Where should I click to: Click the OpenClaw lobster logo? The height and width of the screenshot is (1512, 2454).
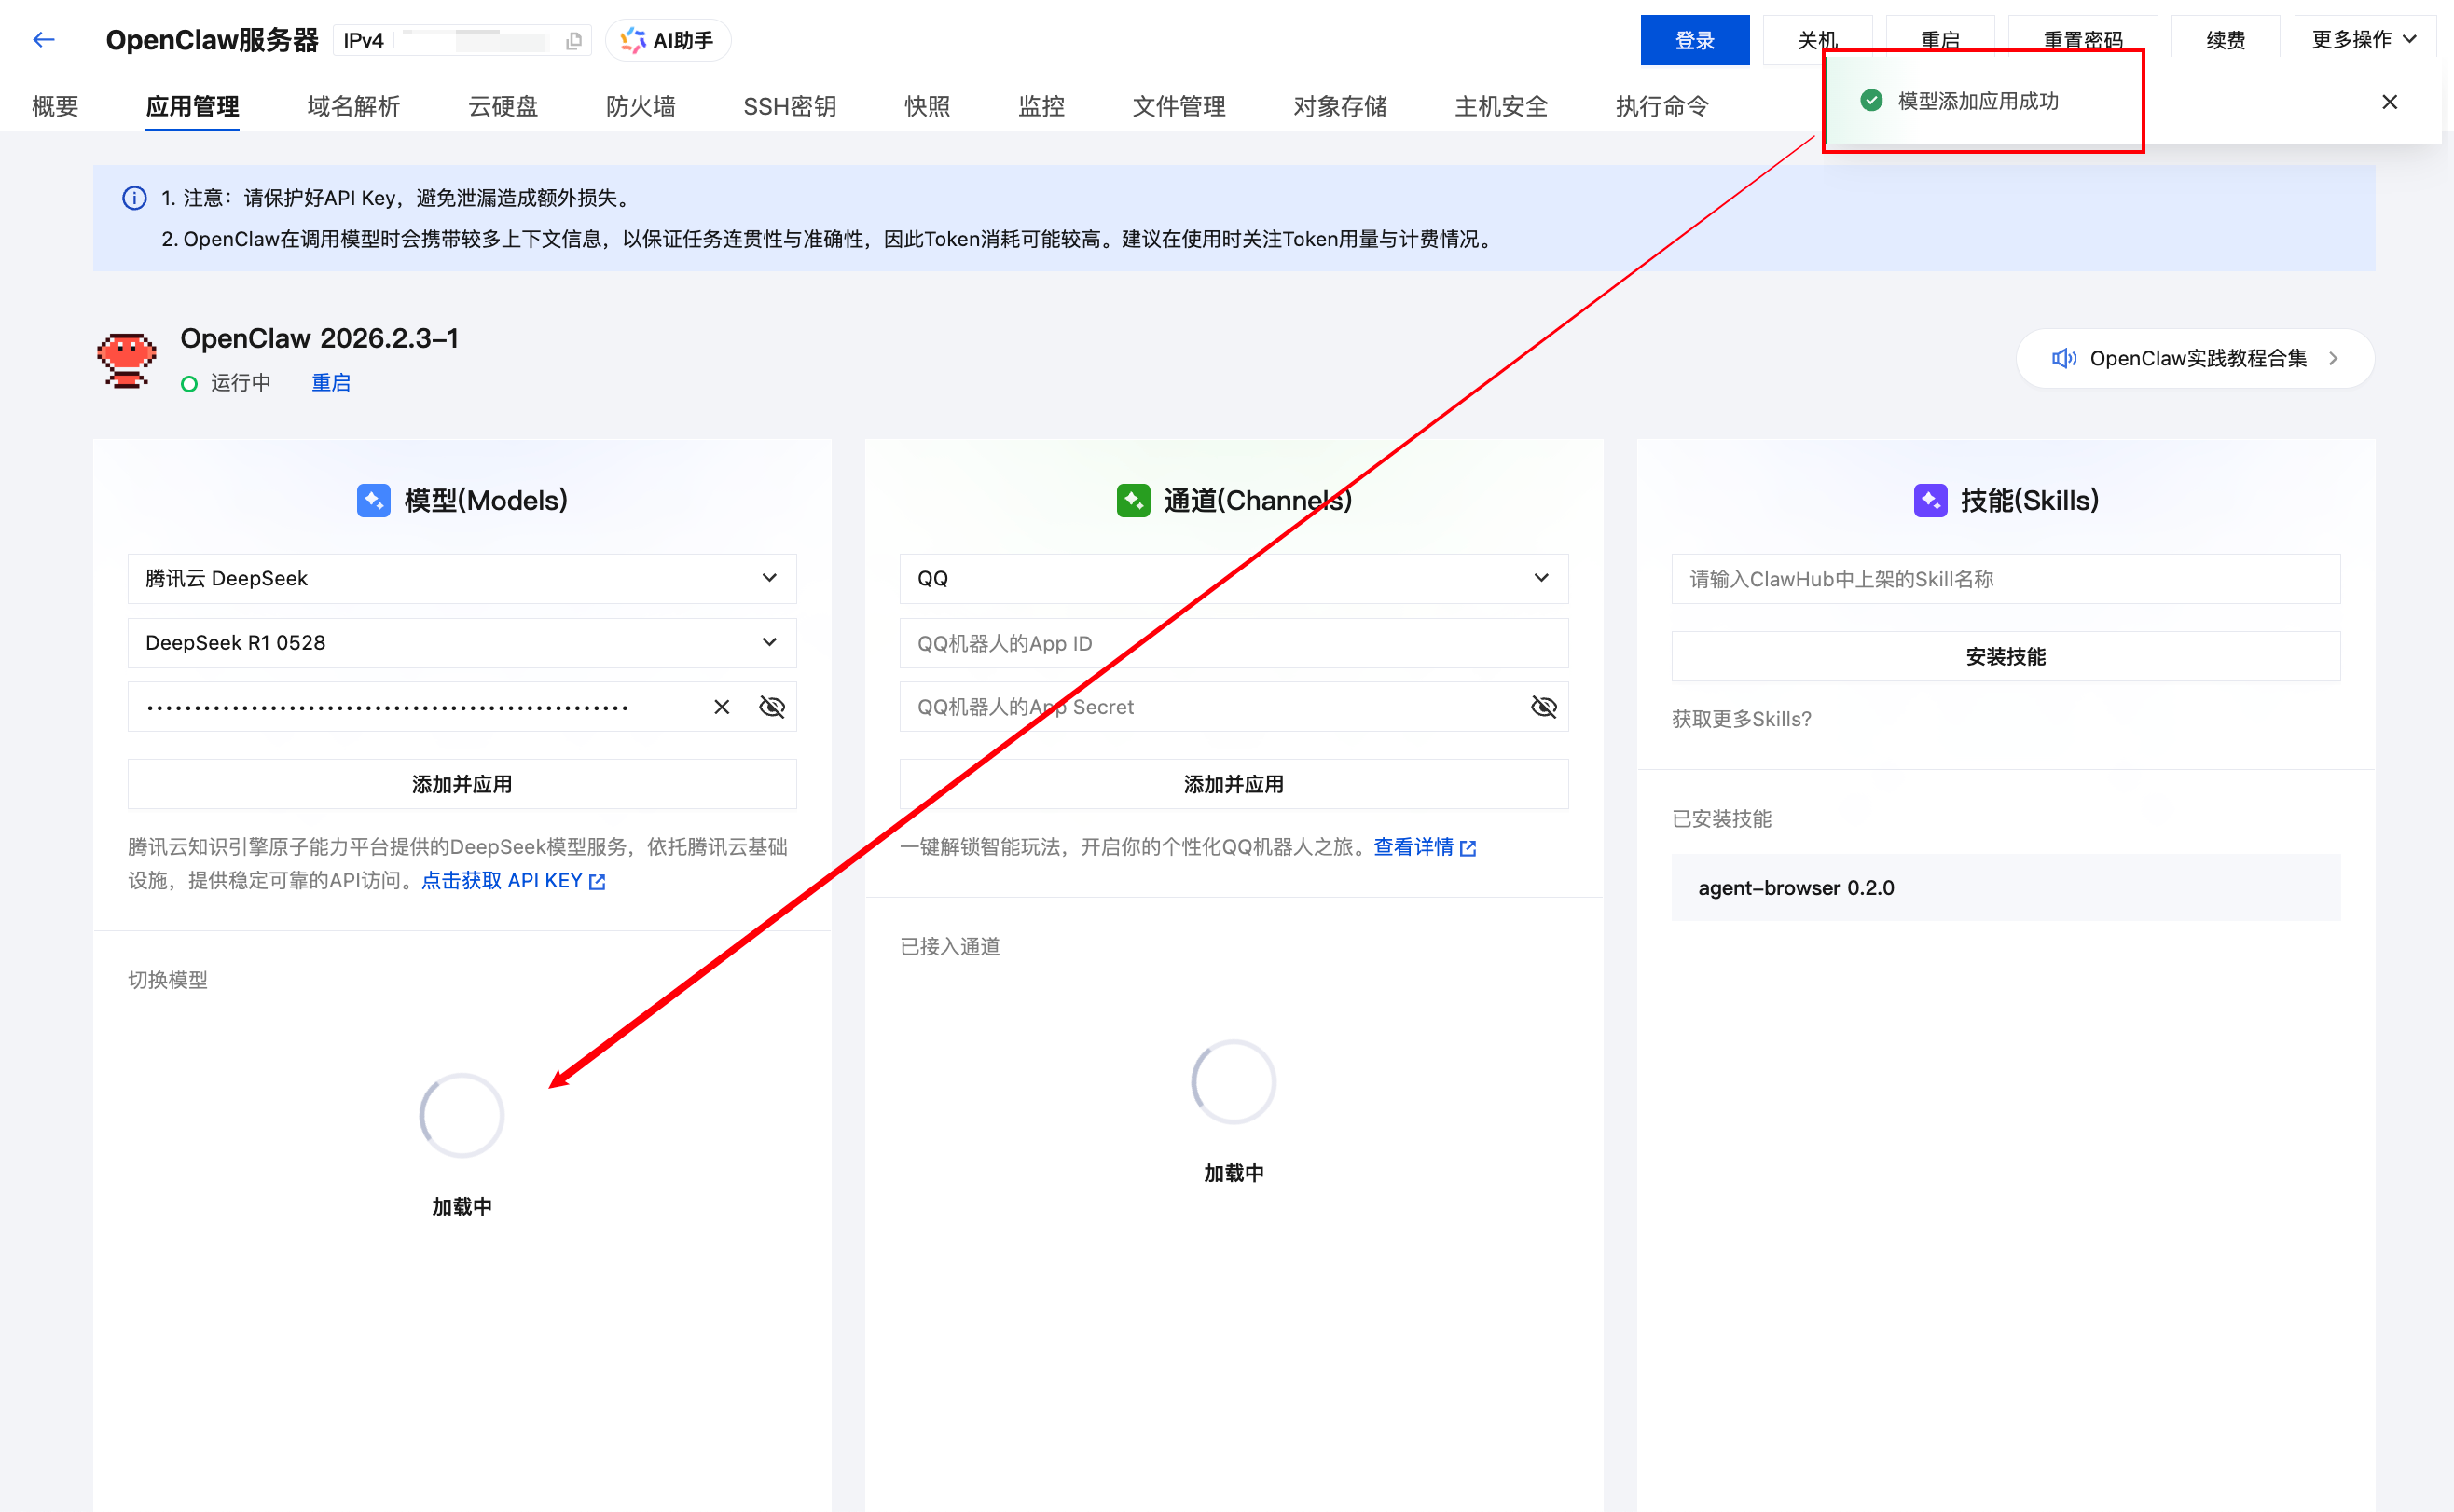(126, 360)
